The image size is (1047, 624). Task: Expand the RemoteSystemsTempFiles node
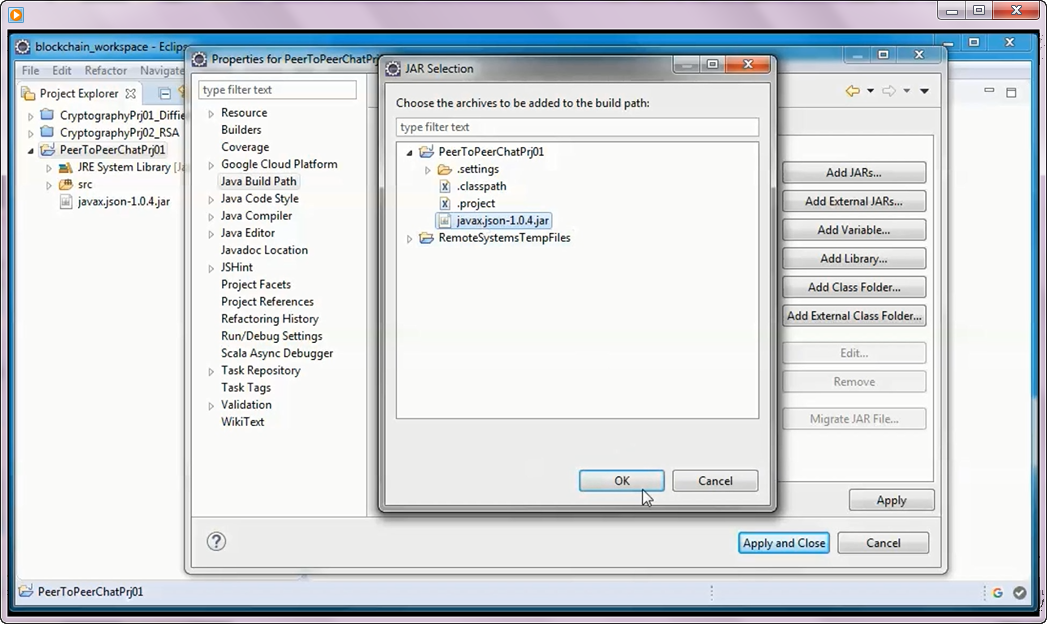point(408,238)
